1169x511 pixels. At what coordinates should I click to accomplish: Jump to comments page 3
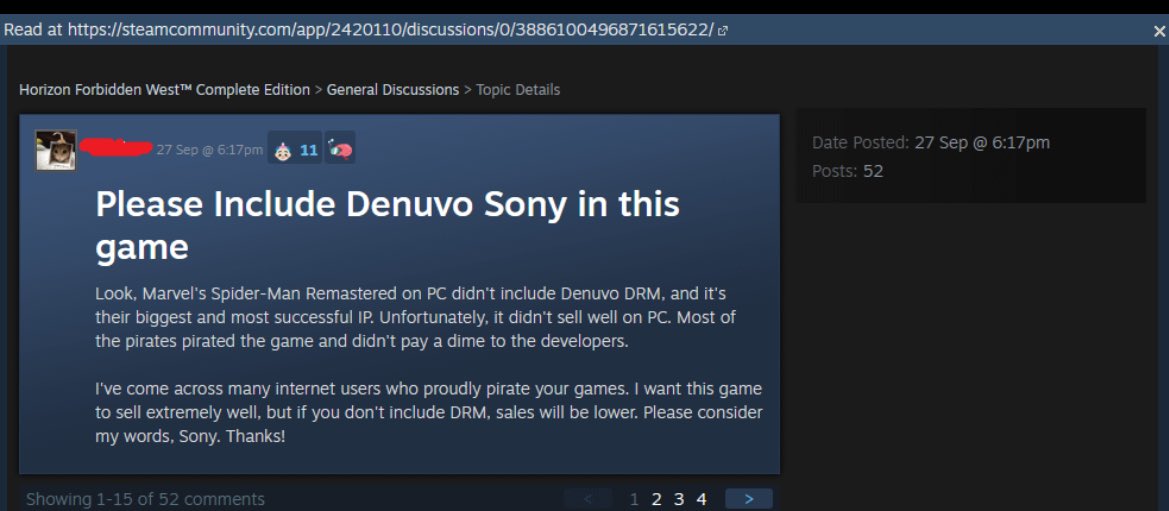[678, 498]
